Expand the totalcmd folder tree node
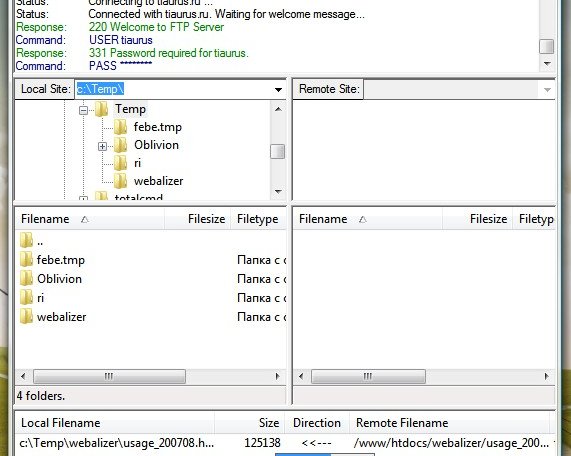The height and width of the screenshot is (456, 571). tap(83, 198)
